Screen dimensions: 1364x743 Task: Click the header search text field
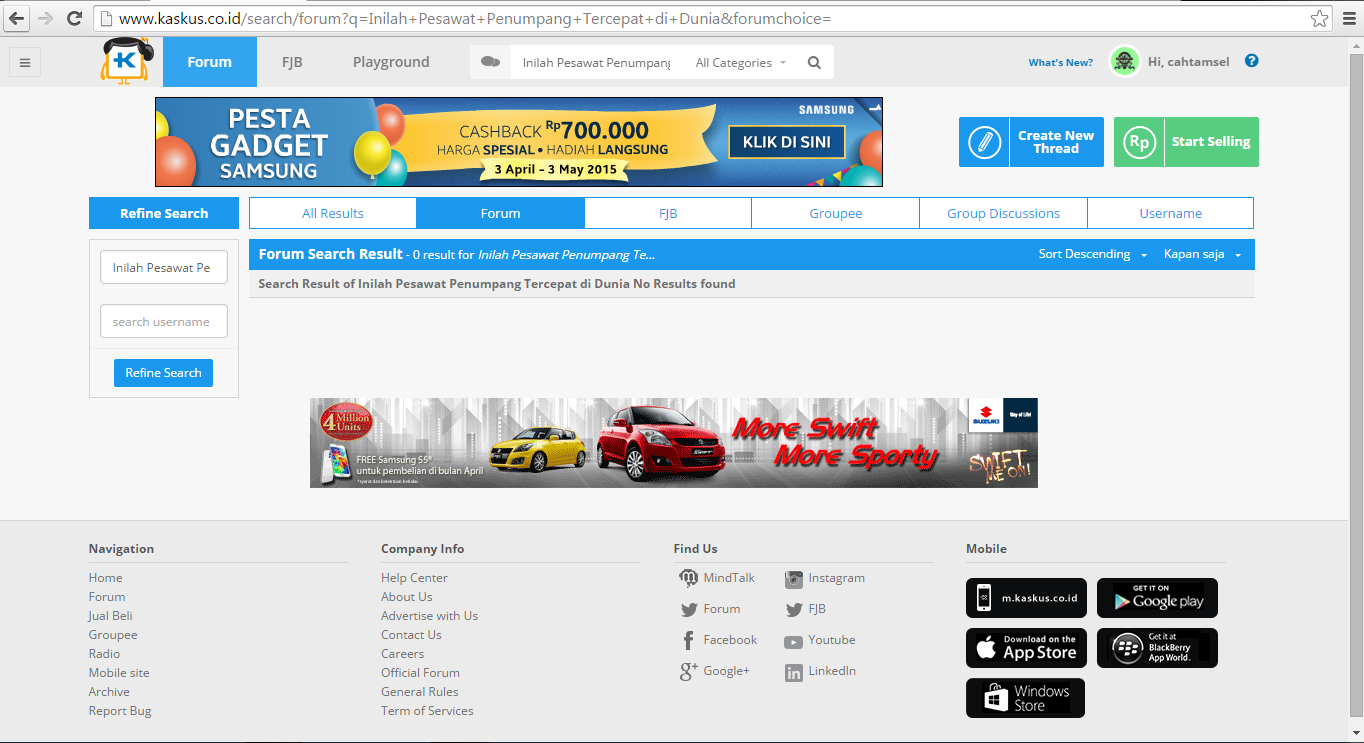(x=596, y=62)
